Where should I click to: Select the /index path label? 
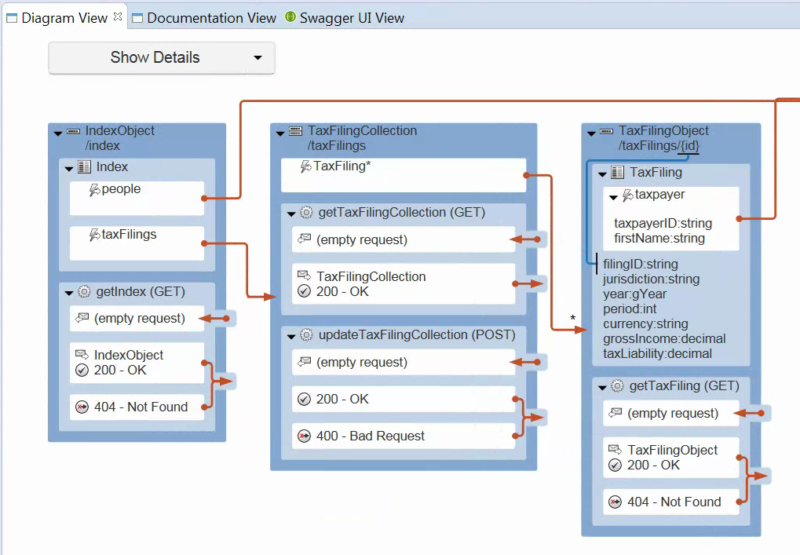[103, 146]
